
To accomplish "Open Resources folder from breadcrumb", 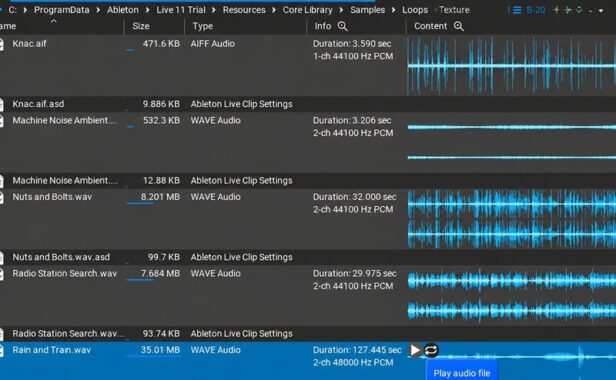I will pyautogui.click(x=244, y=10).
